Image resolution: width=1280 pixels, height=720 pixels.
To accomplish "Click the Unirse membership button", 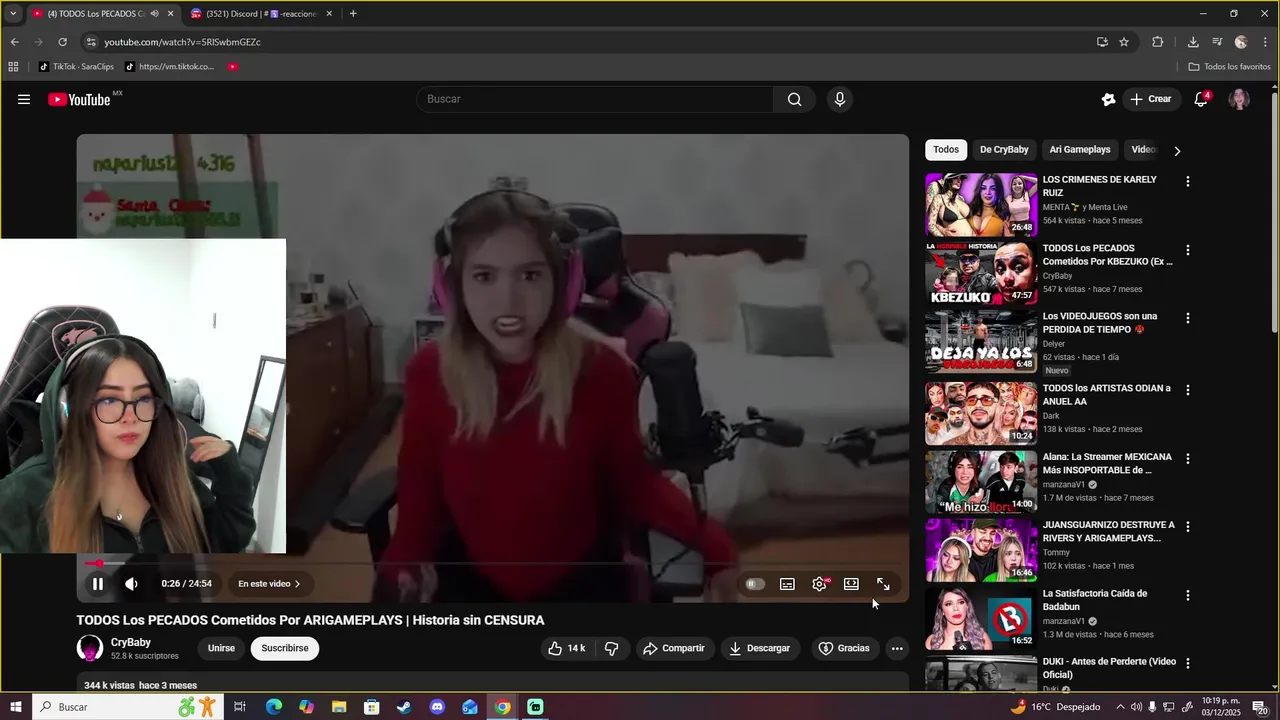I will point(221,648).
